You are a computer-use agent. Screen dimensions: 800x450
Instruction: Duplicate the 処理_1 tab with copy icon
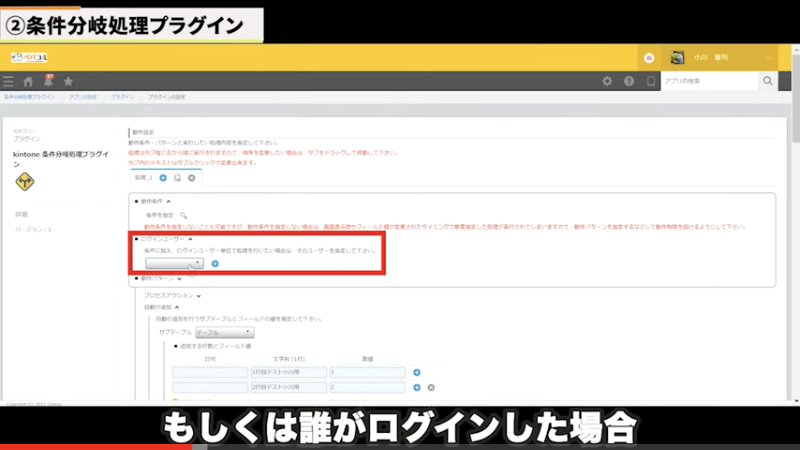point(177,177)
